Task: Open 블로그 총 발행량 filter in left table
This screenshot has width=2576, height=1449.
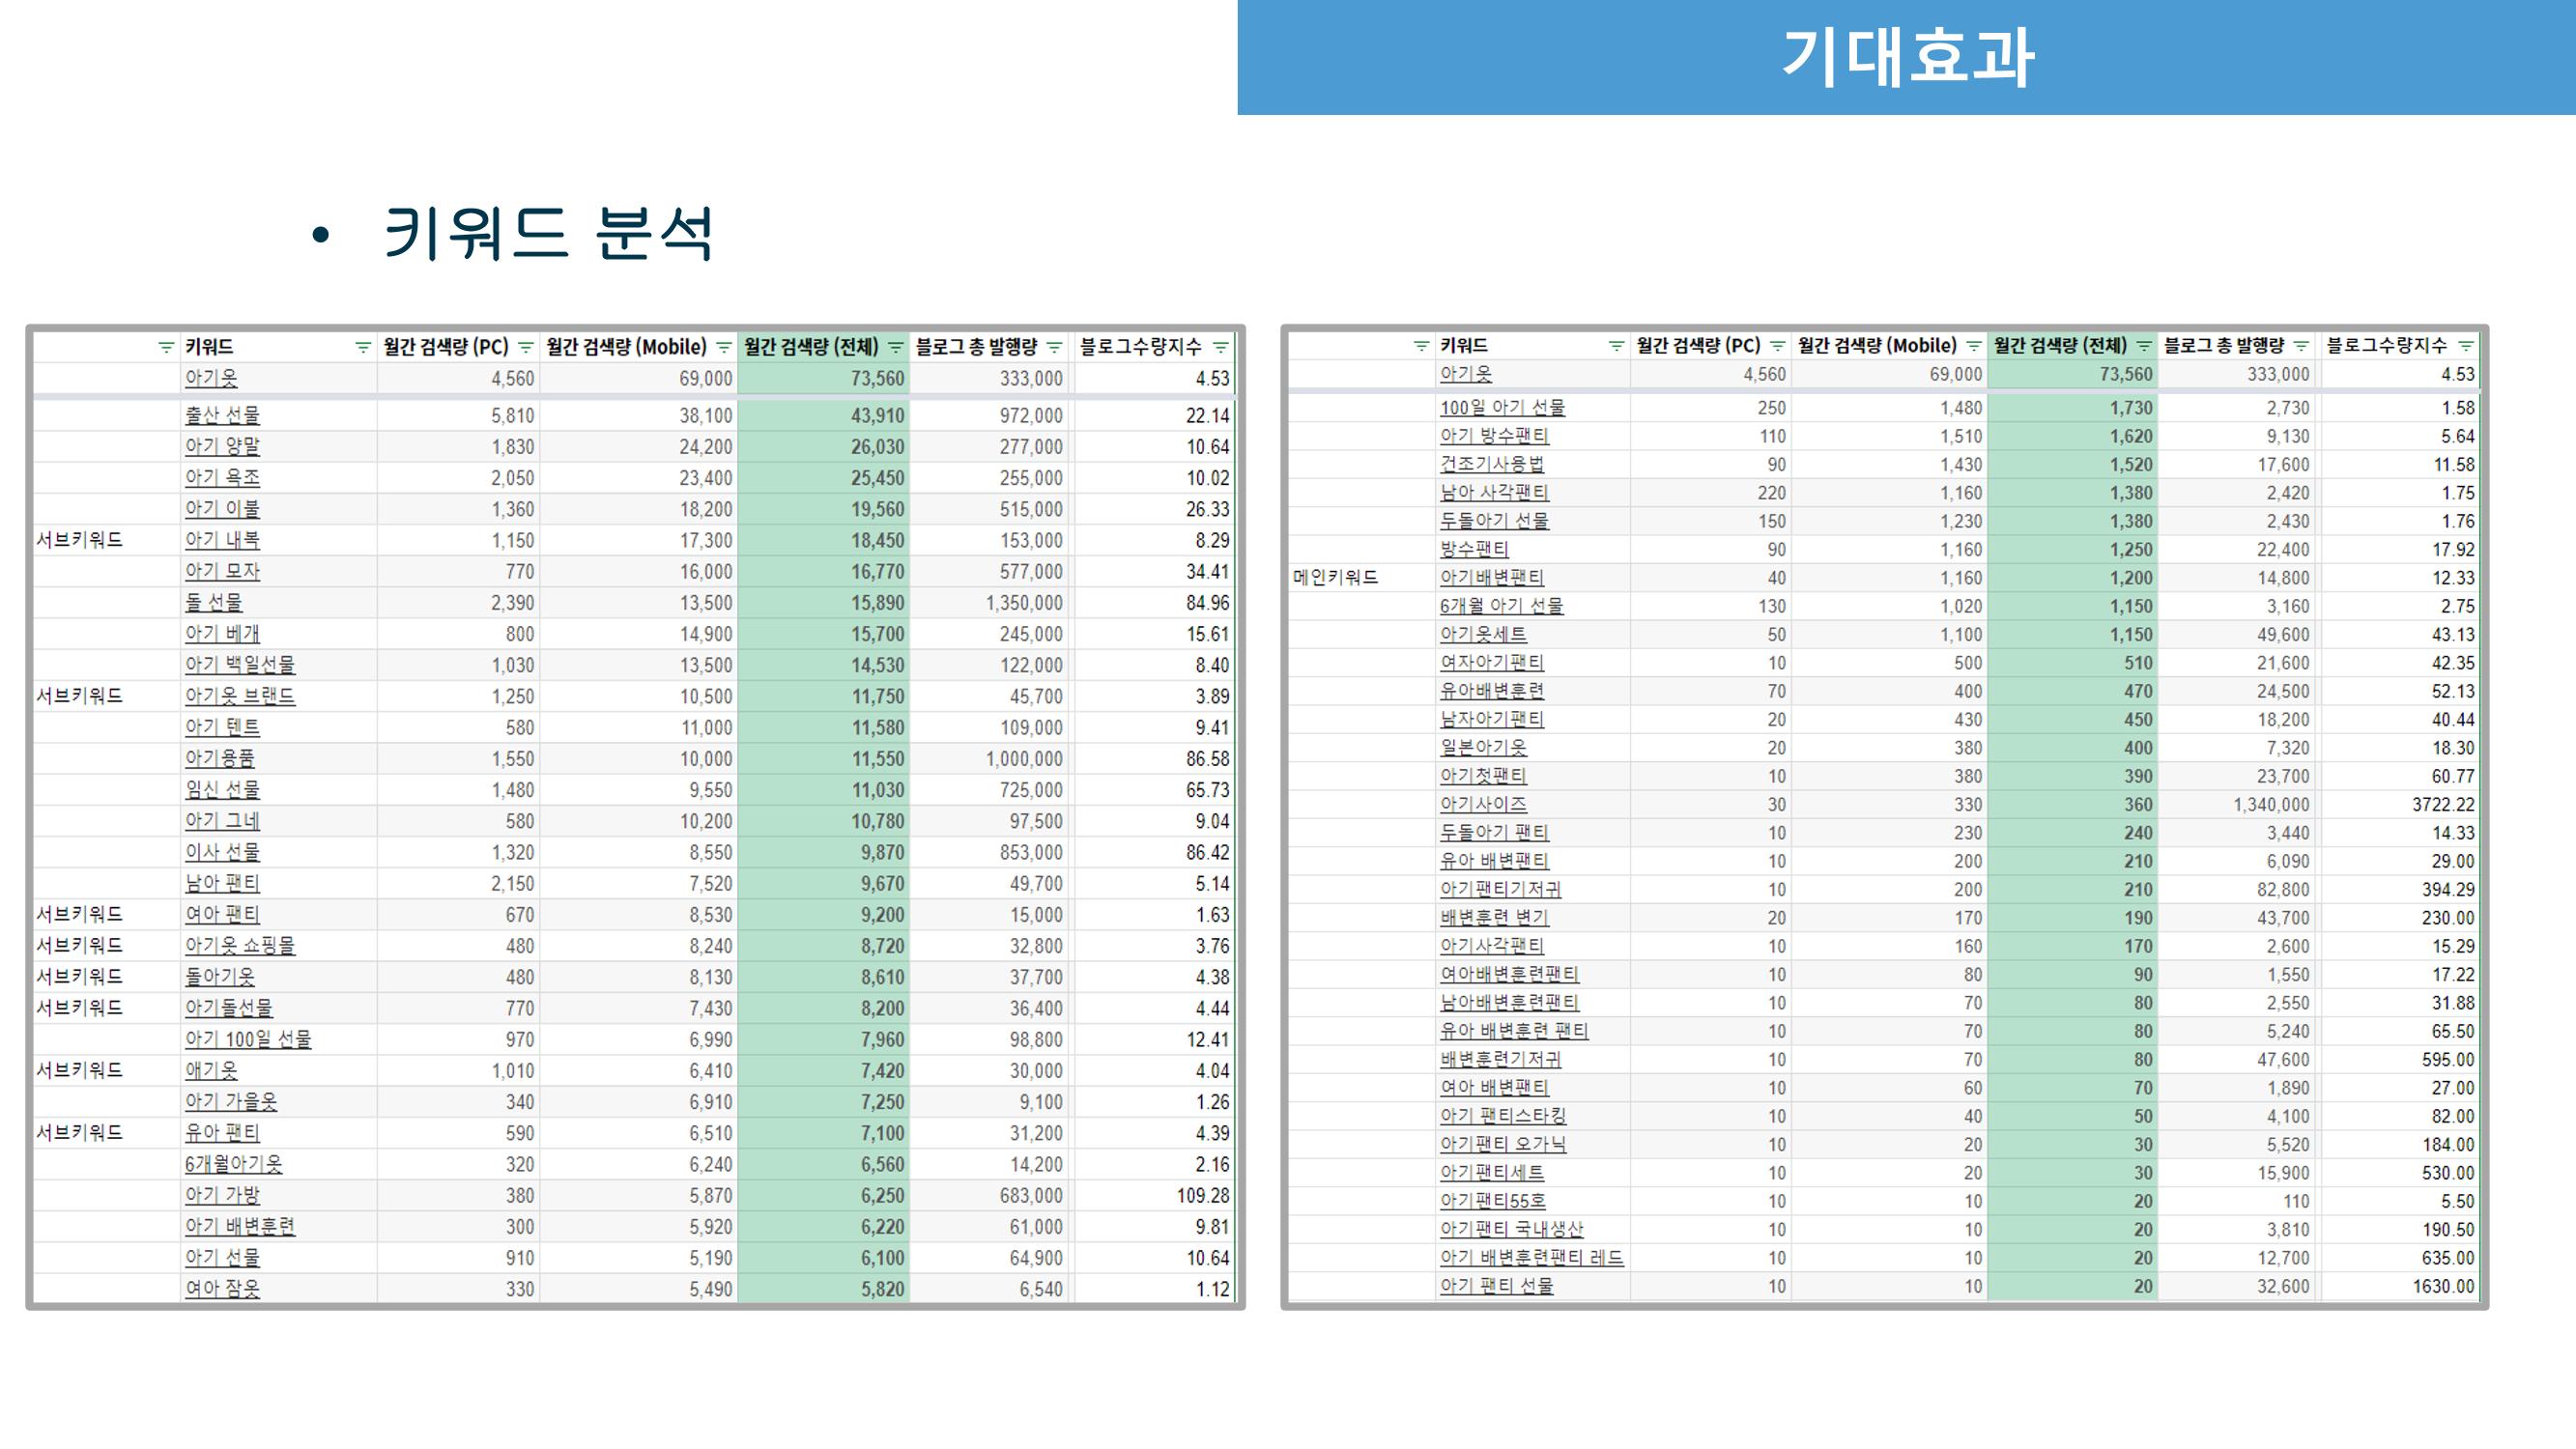Action: 1053,347
